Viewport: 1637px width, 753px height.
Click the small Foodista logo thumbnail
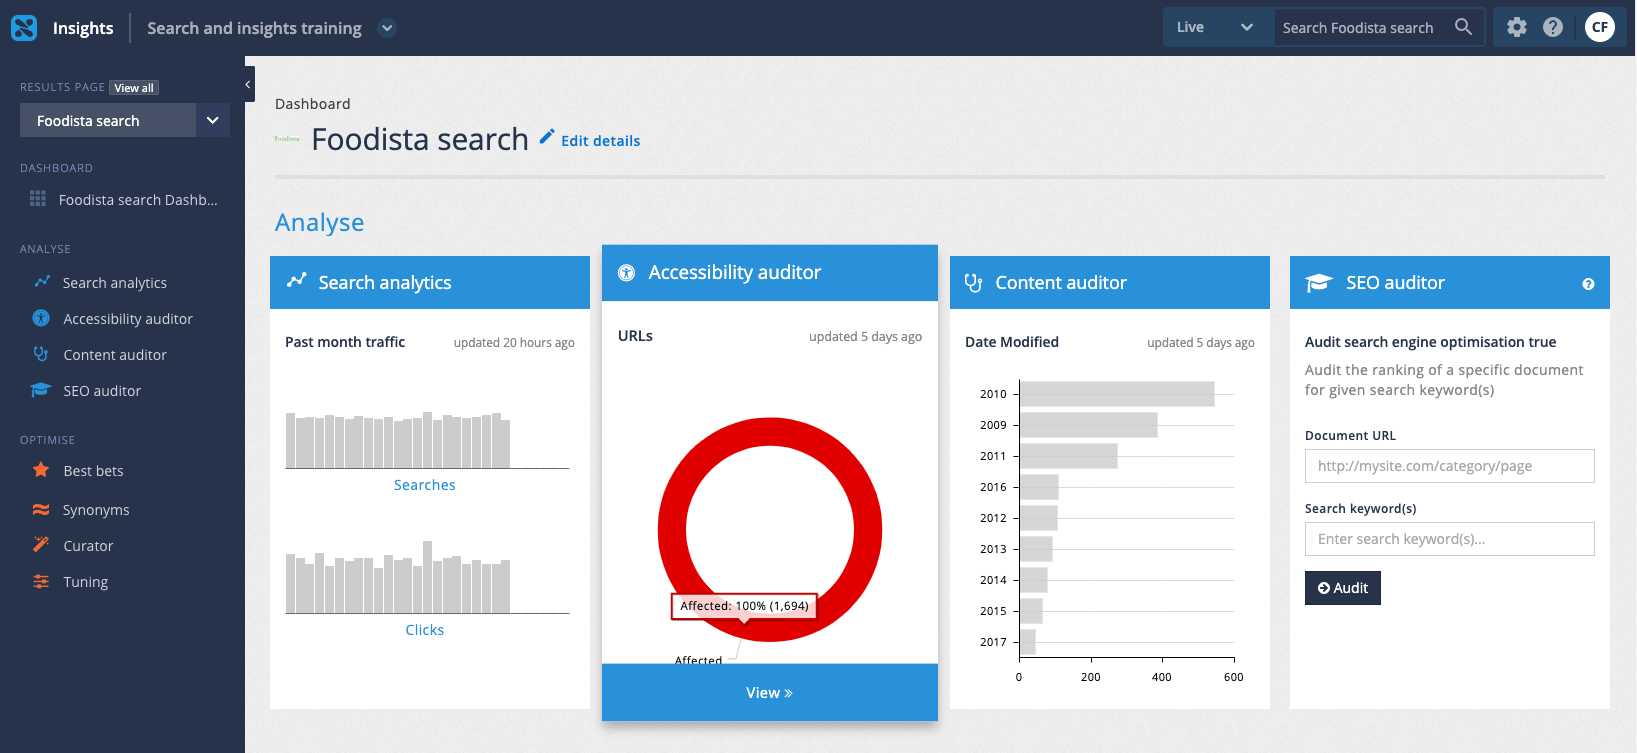point(287,139)
